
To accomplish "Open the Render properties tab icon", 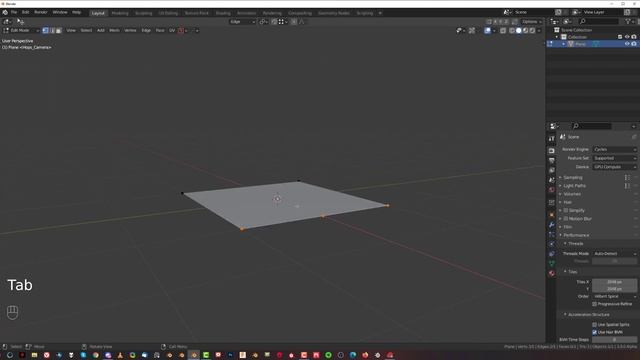I will [x=551, y=151].
